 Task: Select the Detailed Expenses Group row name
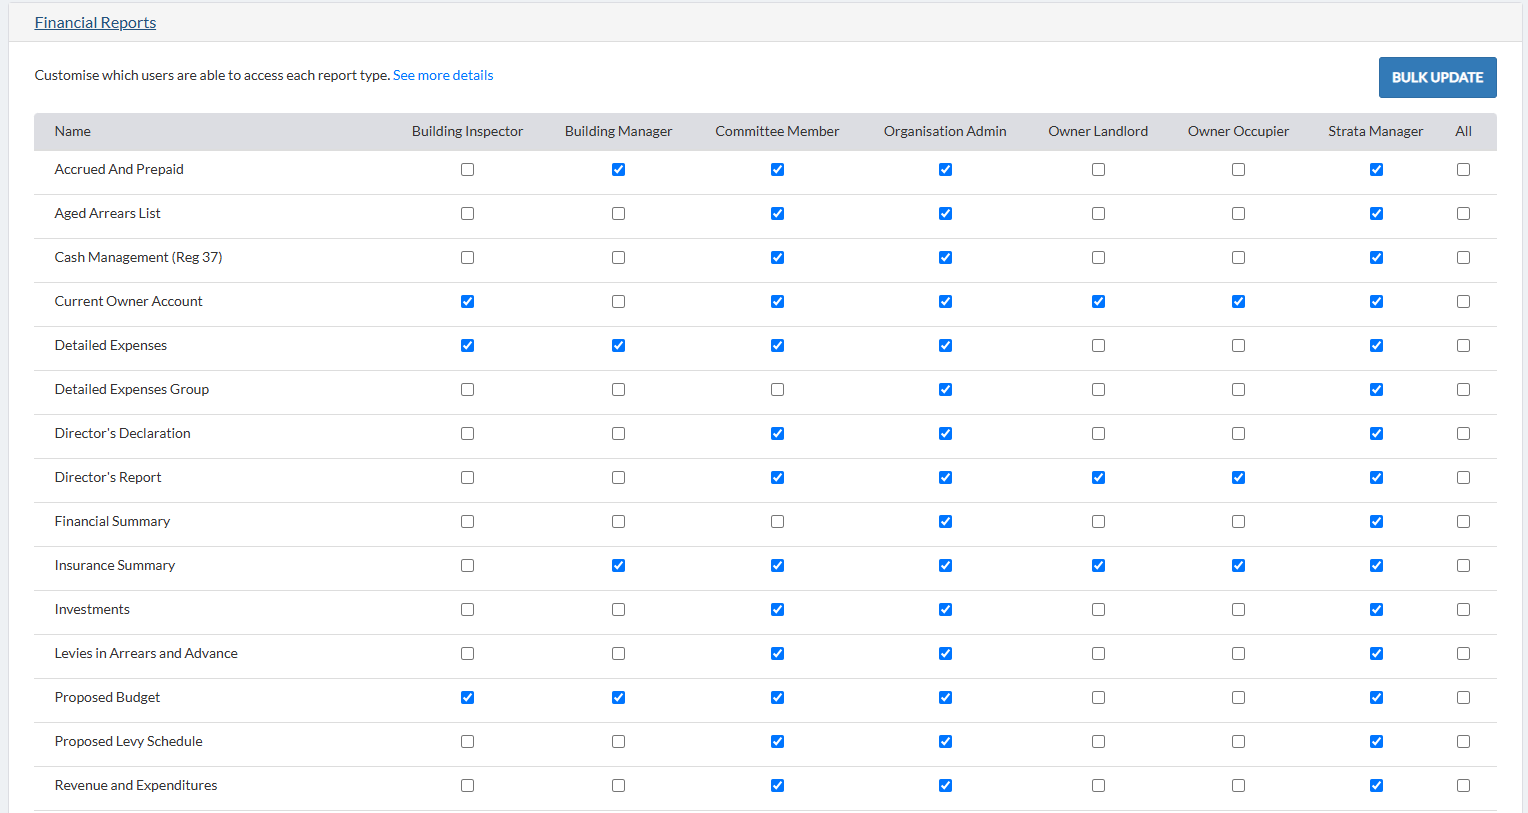point(132,389)
